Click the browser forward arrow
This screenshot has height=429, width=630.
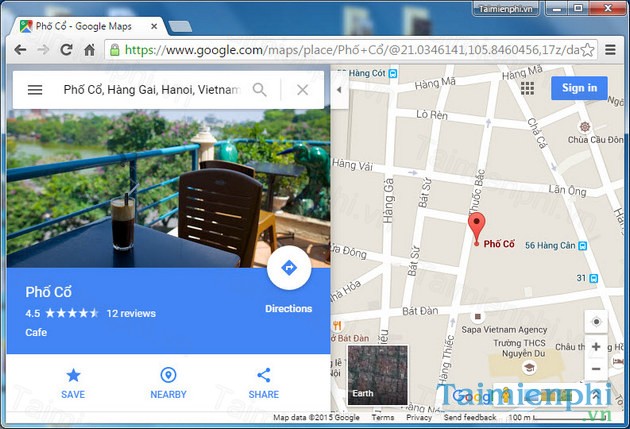click(43, 50)
